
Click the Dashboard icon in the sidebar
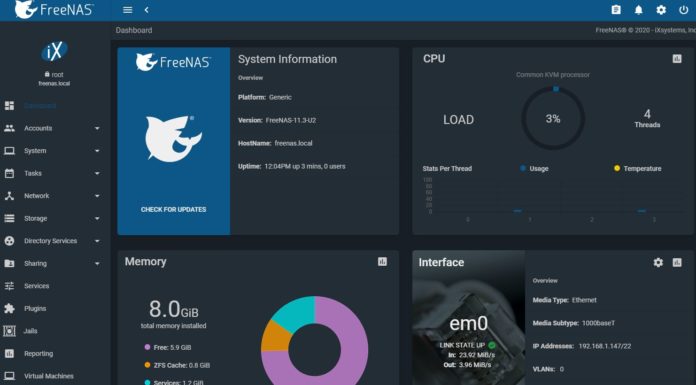(9, 106)
